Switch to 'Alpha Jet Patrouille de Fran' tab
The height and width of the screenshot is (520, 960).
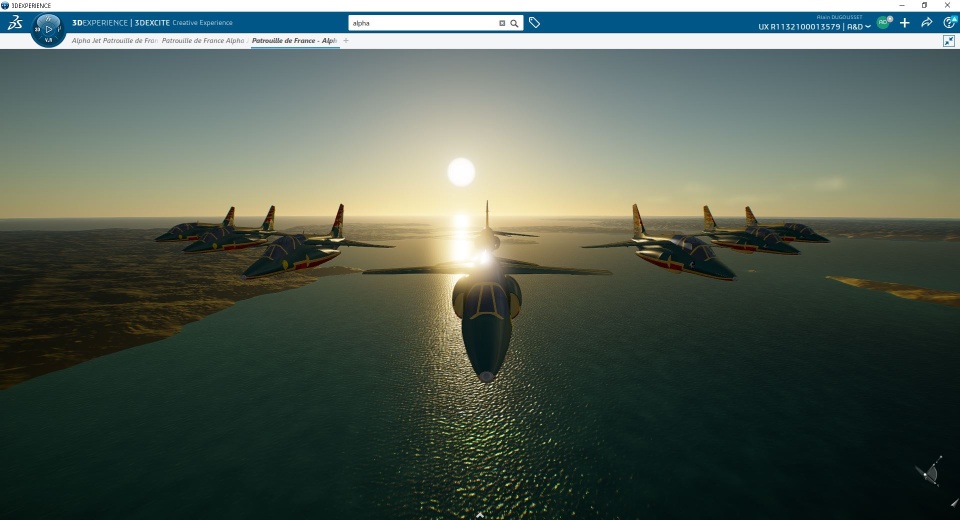[114, 40]
